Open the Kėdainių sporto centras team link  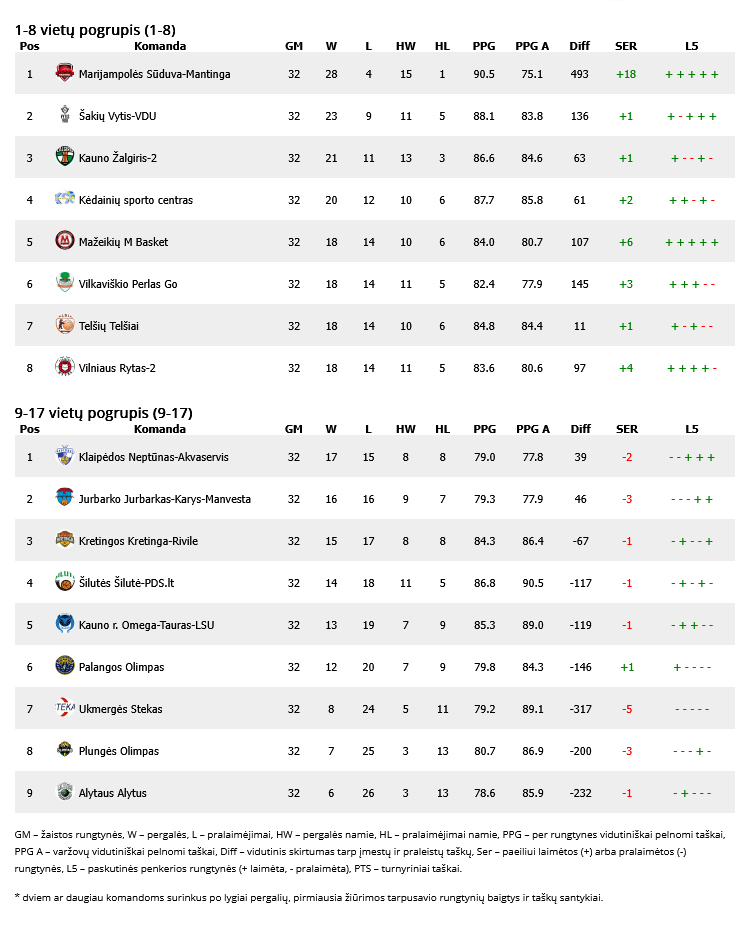coord(136,200)
